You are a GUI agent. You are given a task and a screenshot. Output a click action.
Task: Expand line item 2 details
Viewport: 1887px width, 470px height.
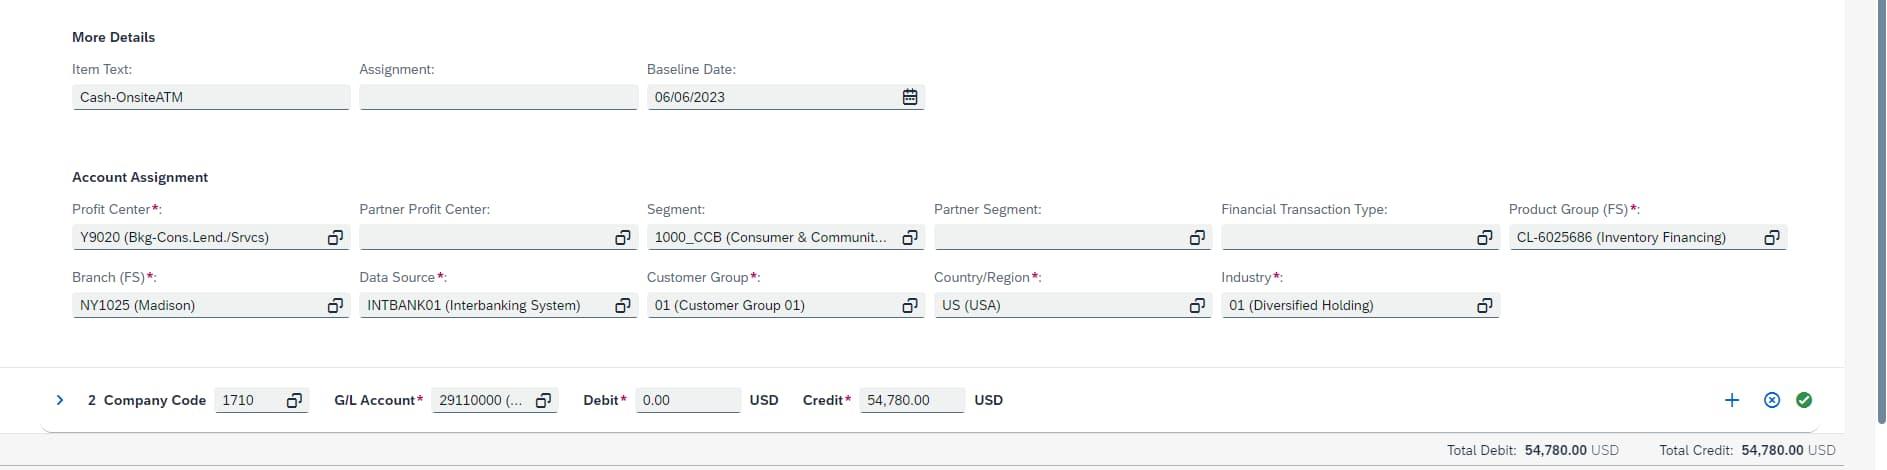[x=60, y=400]
